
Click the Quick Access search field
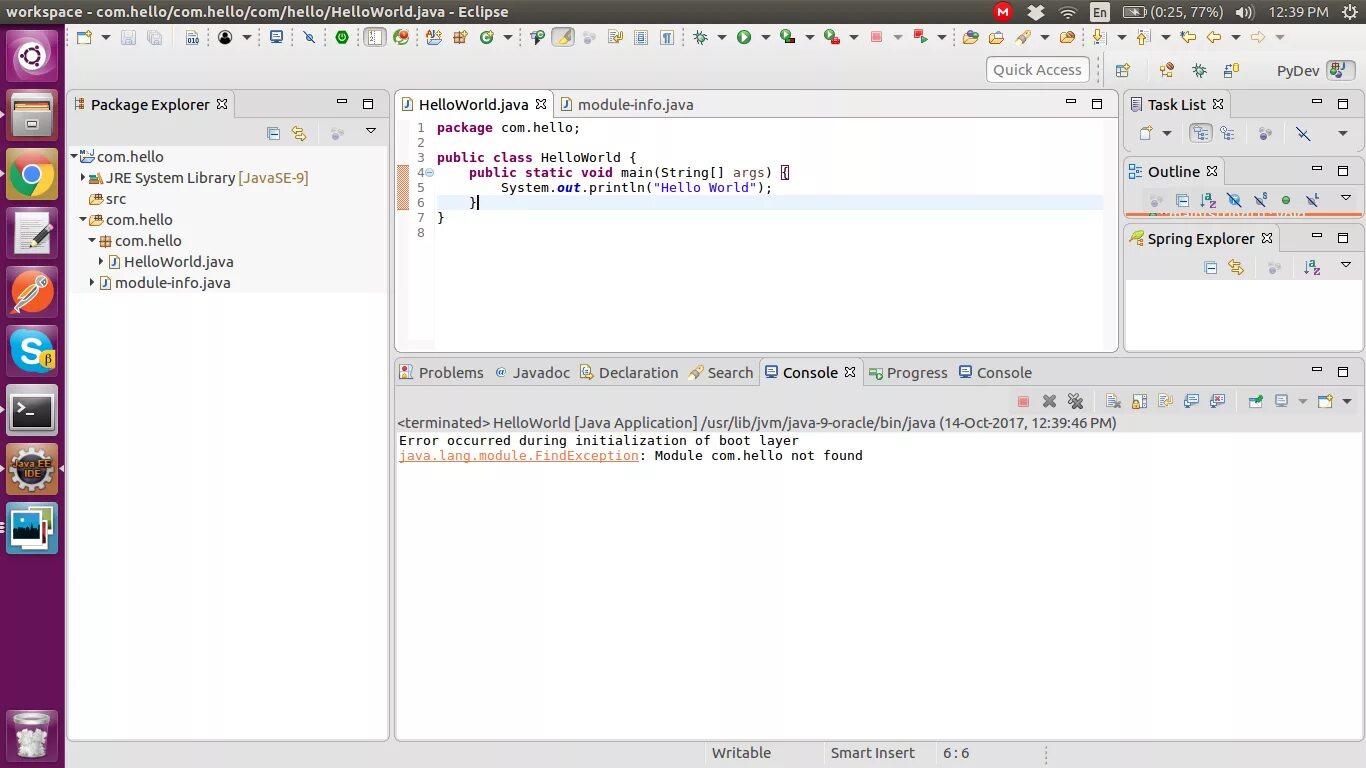(x=1037, y=70)
